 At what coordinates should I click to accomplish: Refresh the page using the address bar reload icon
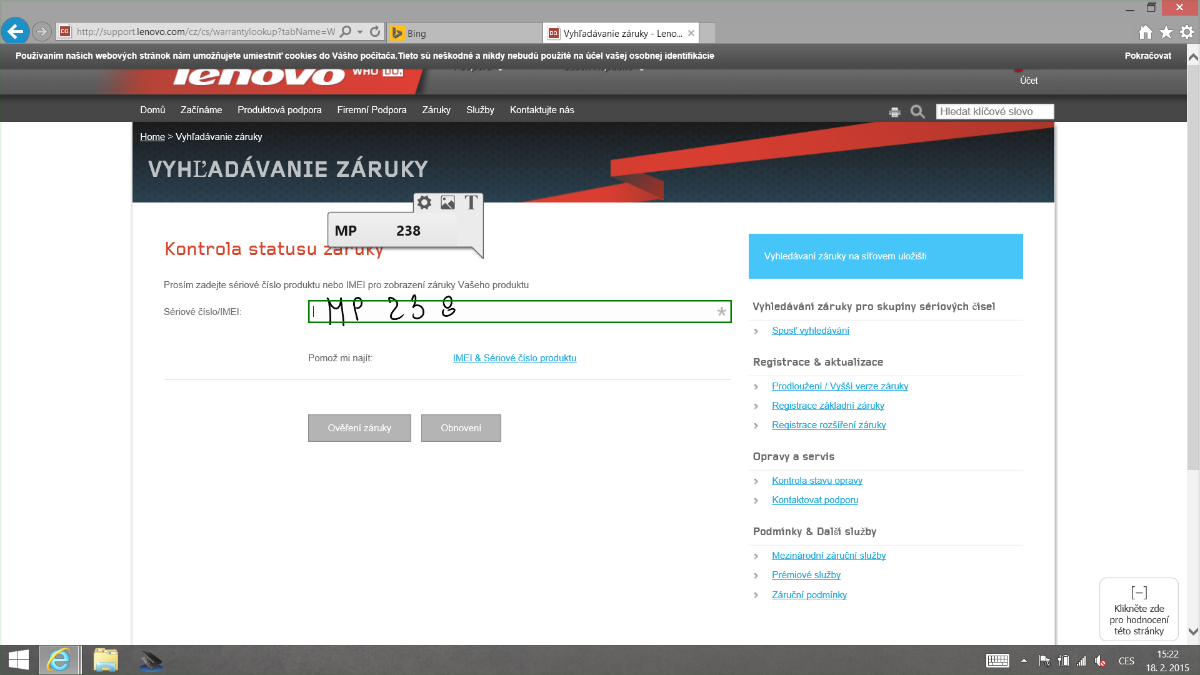tap(375, 32)
